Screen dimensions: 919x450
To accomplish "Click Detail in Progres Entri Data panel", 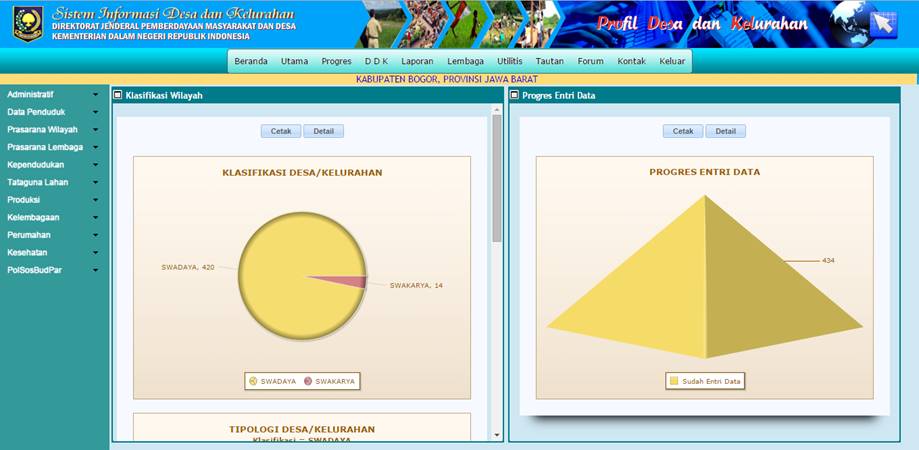I will click(x=726, y=131).
